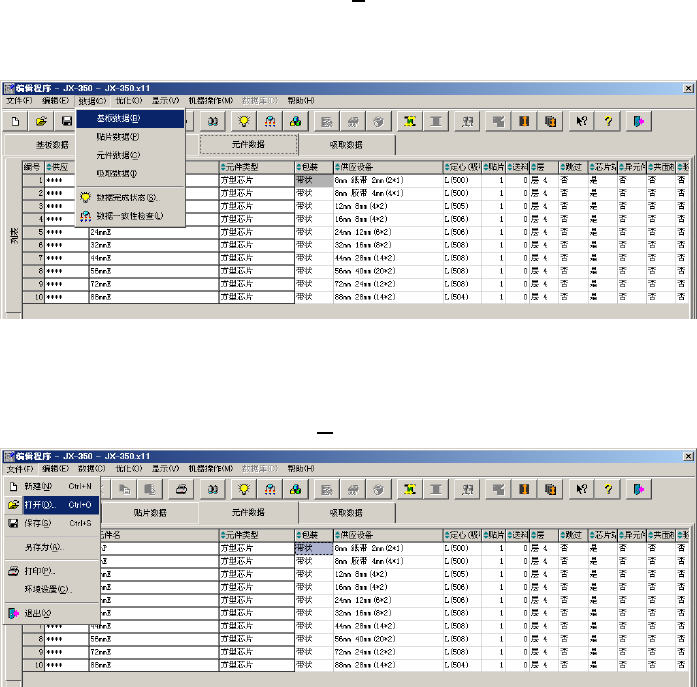The image size is (697, 687).
Task: Click the binoculars search icon in the upper window
Action: pos(213,121)
